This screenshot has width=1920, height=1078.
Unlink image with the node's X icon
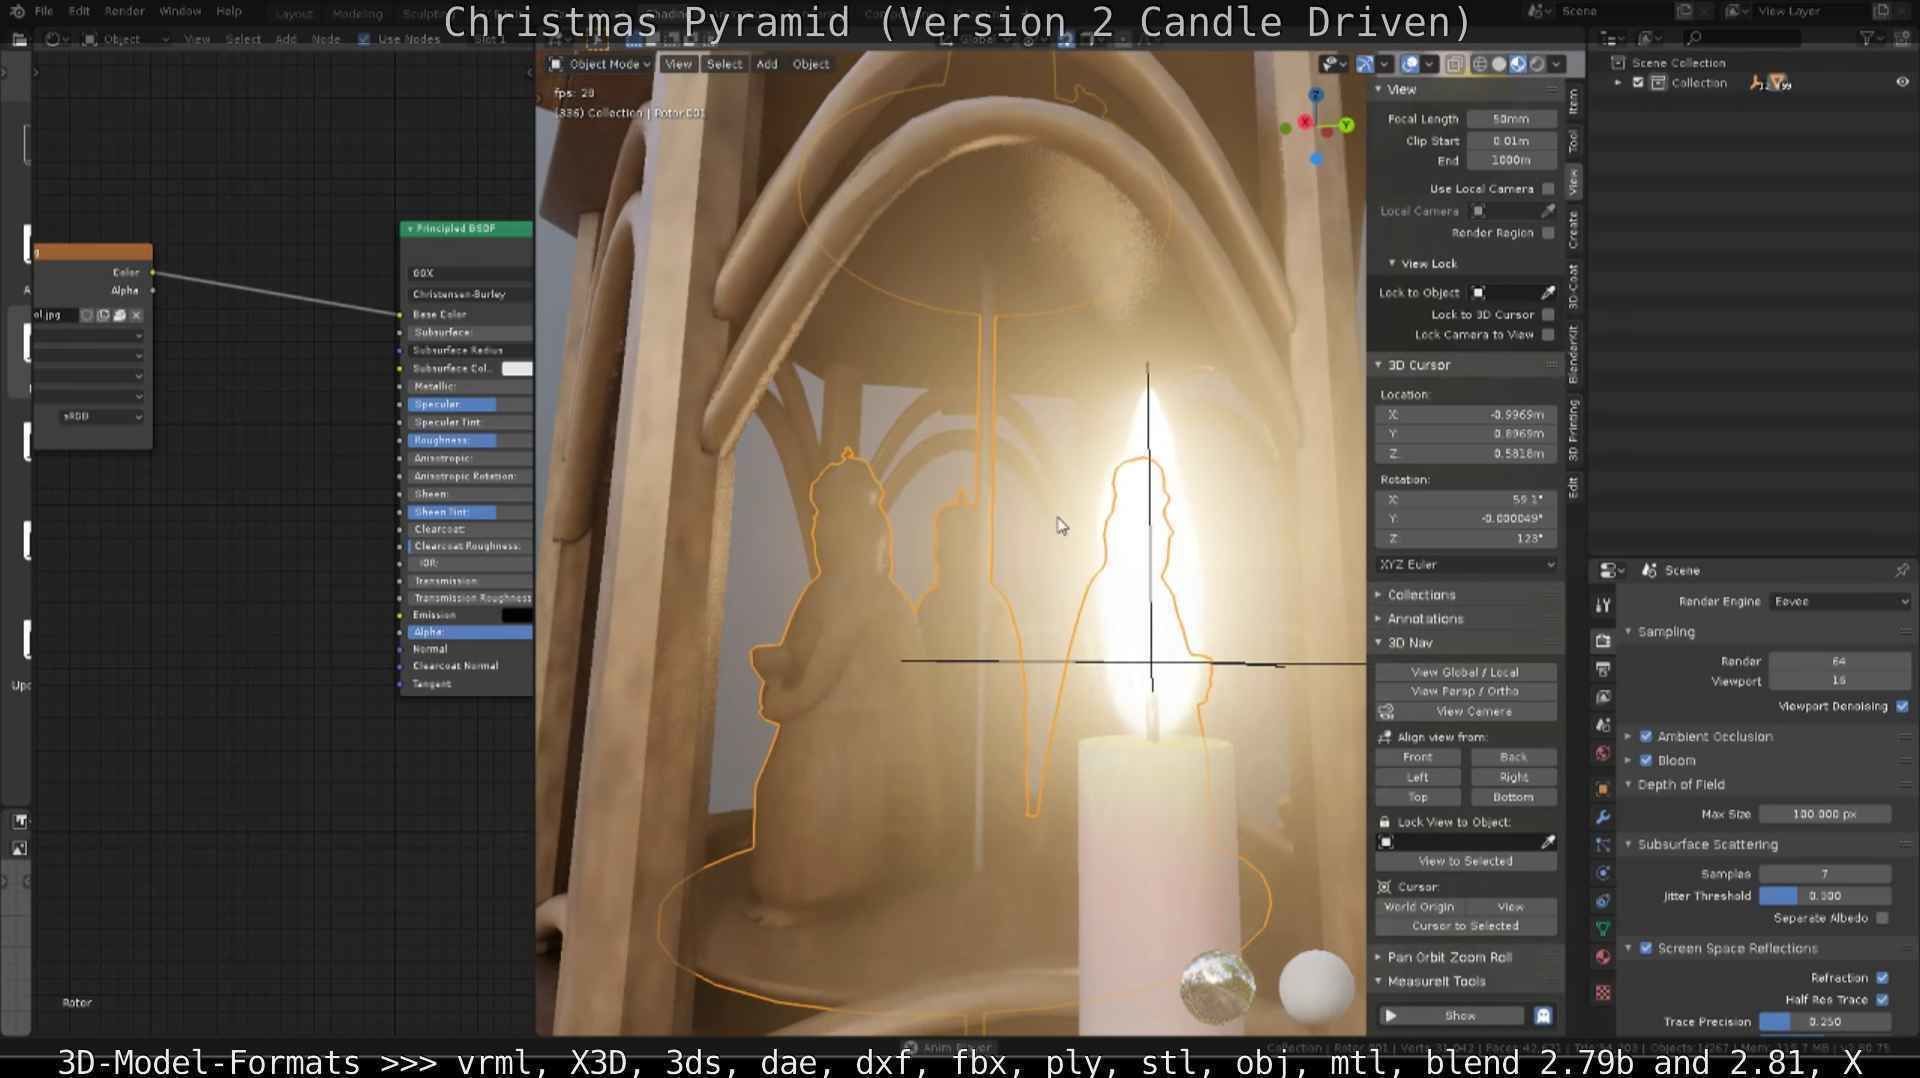point(137,315)
